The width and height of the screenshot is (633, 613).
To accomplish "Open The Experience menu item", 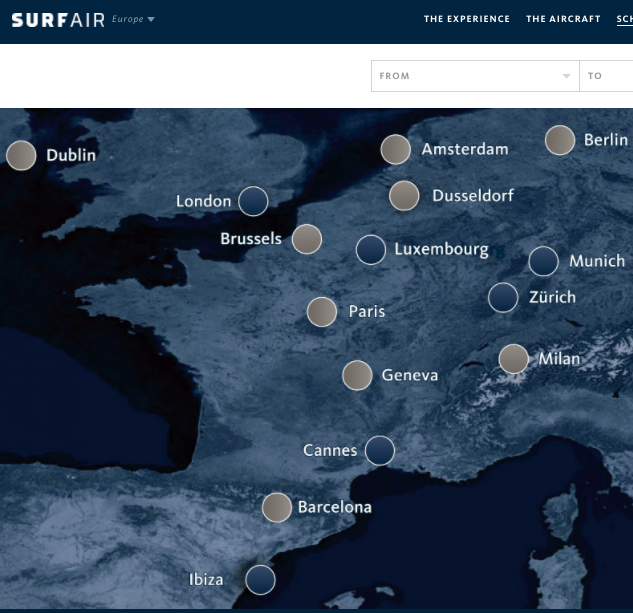I will point(466,19).
